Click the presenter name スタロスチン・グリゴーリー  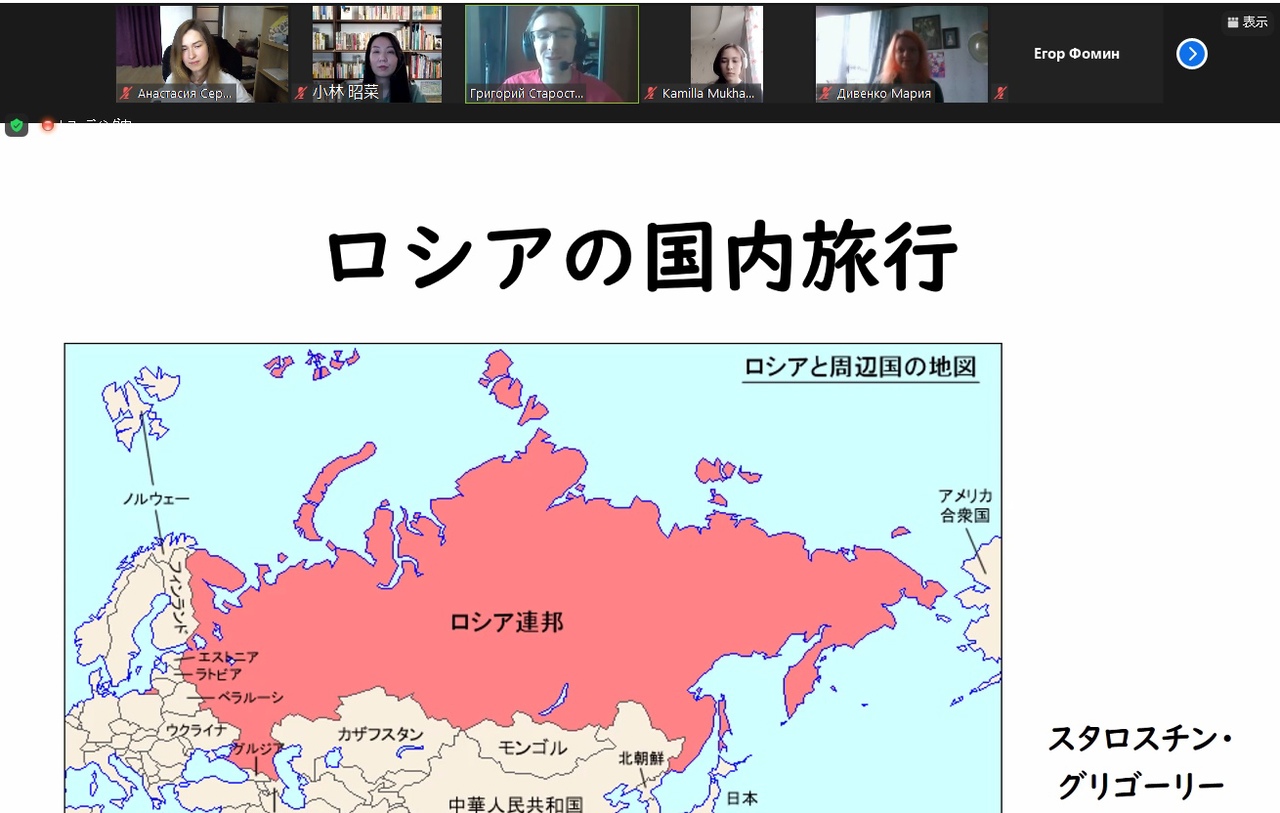click(x=1140, y=762)
